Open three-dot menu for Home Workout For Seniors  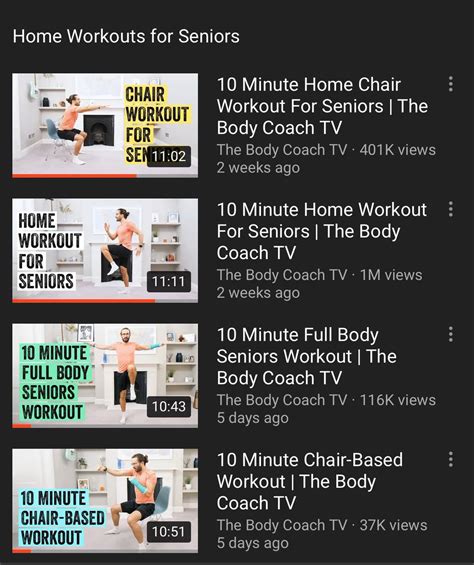click(451, 209)
